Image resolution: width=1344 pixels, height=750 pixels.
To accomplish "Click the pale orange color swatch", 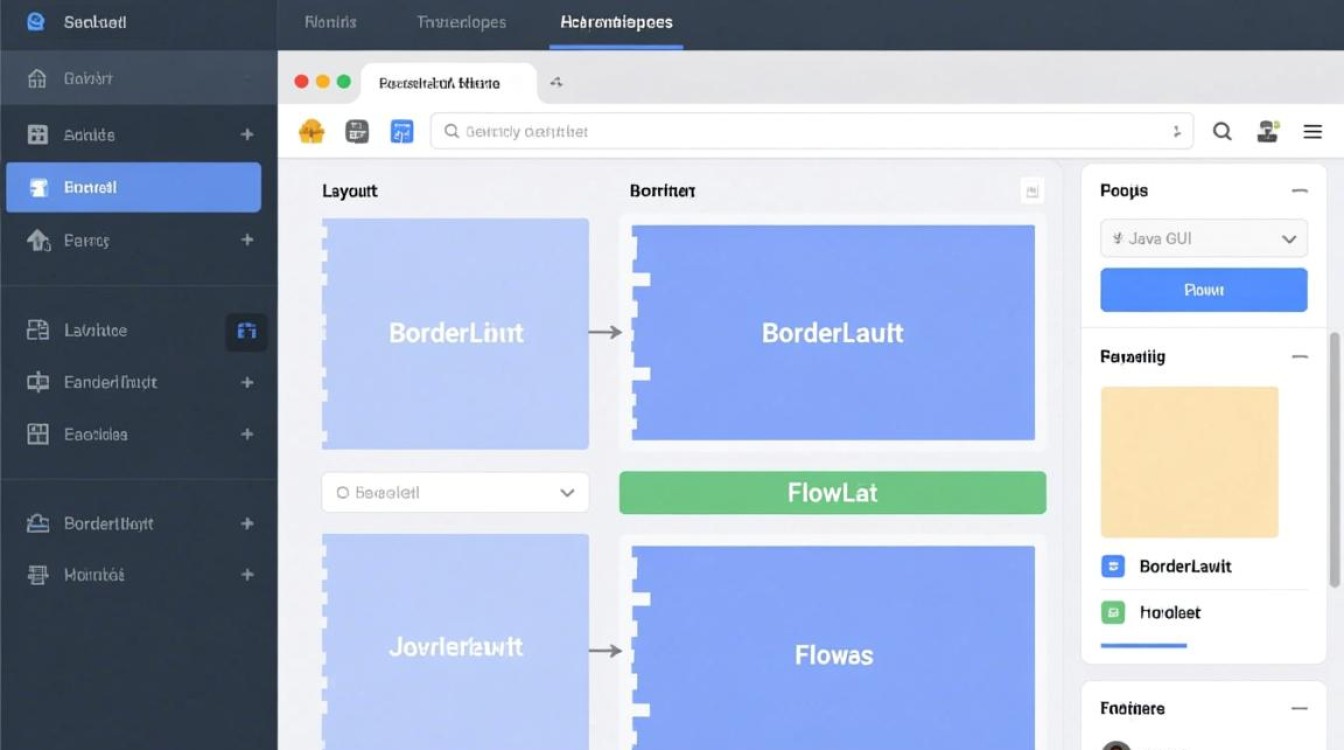I will coord(1189,462).
